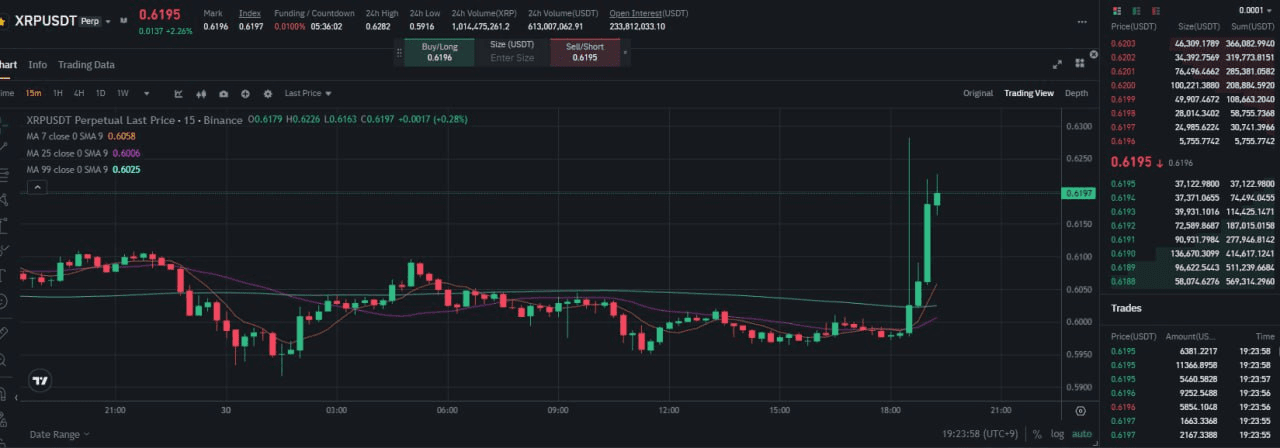Image resolution: width=1280 pixels, height=448 pixels.
Task: Click the plus circle compare icon
Action: pos(245,93)
